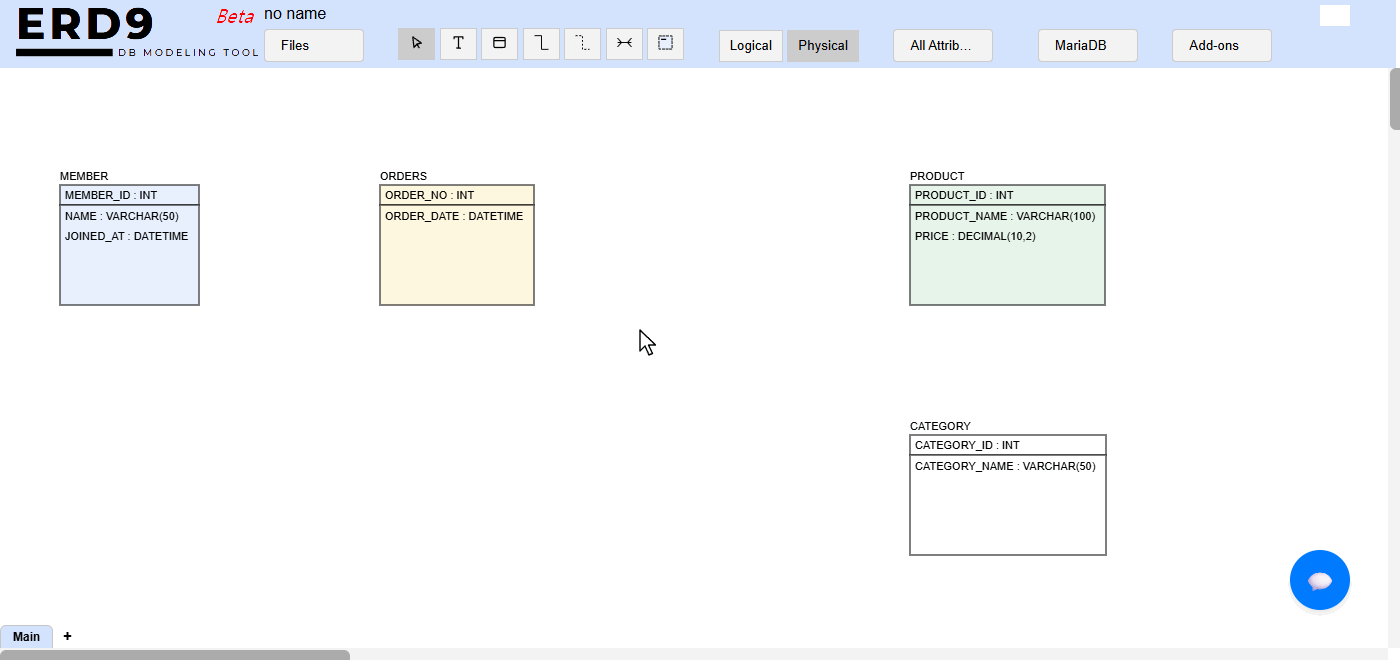
Task: Switch to Physical view mode
Action: coord(823,46)
